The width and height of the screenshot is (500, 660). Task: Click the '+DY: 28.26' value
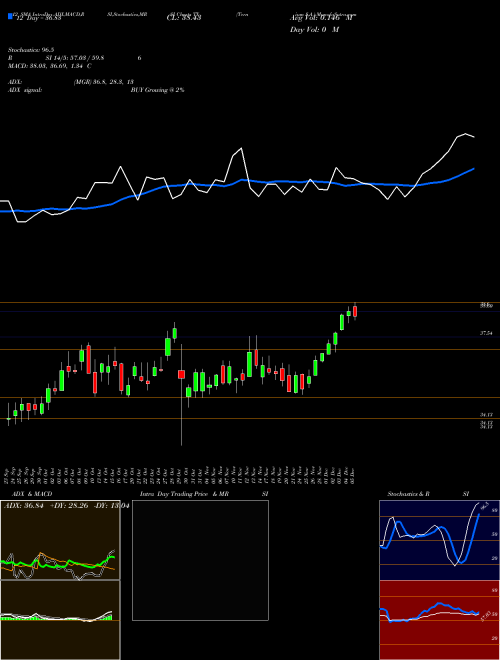point(69,505)
